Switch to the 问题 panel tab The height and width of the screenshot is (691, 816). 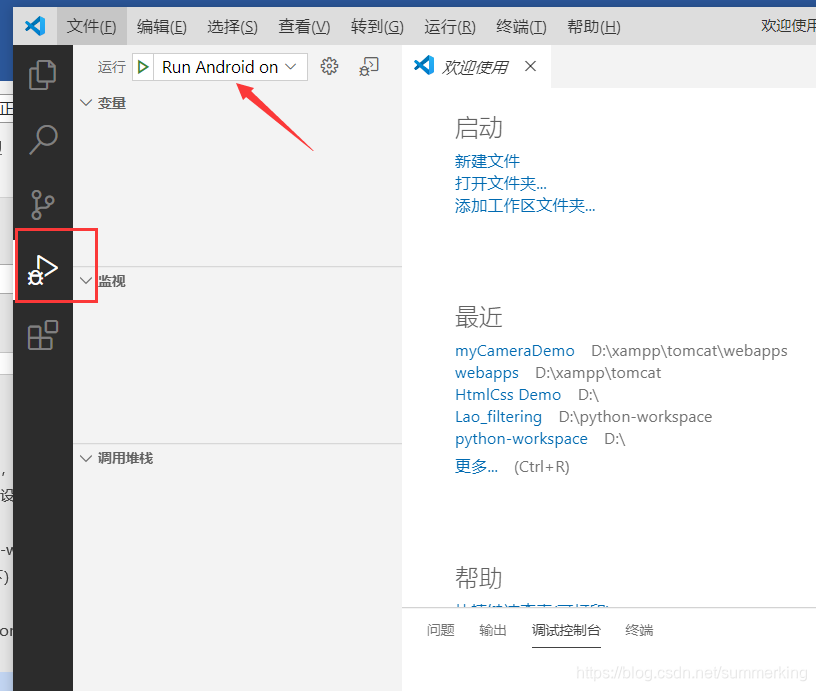(441, 630)
